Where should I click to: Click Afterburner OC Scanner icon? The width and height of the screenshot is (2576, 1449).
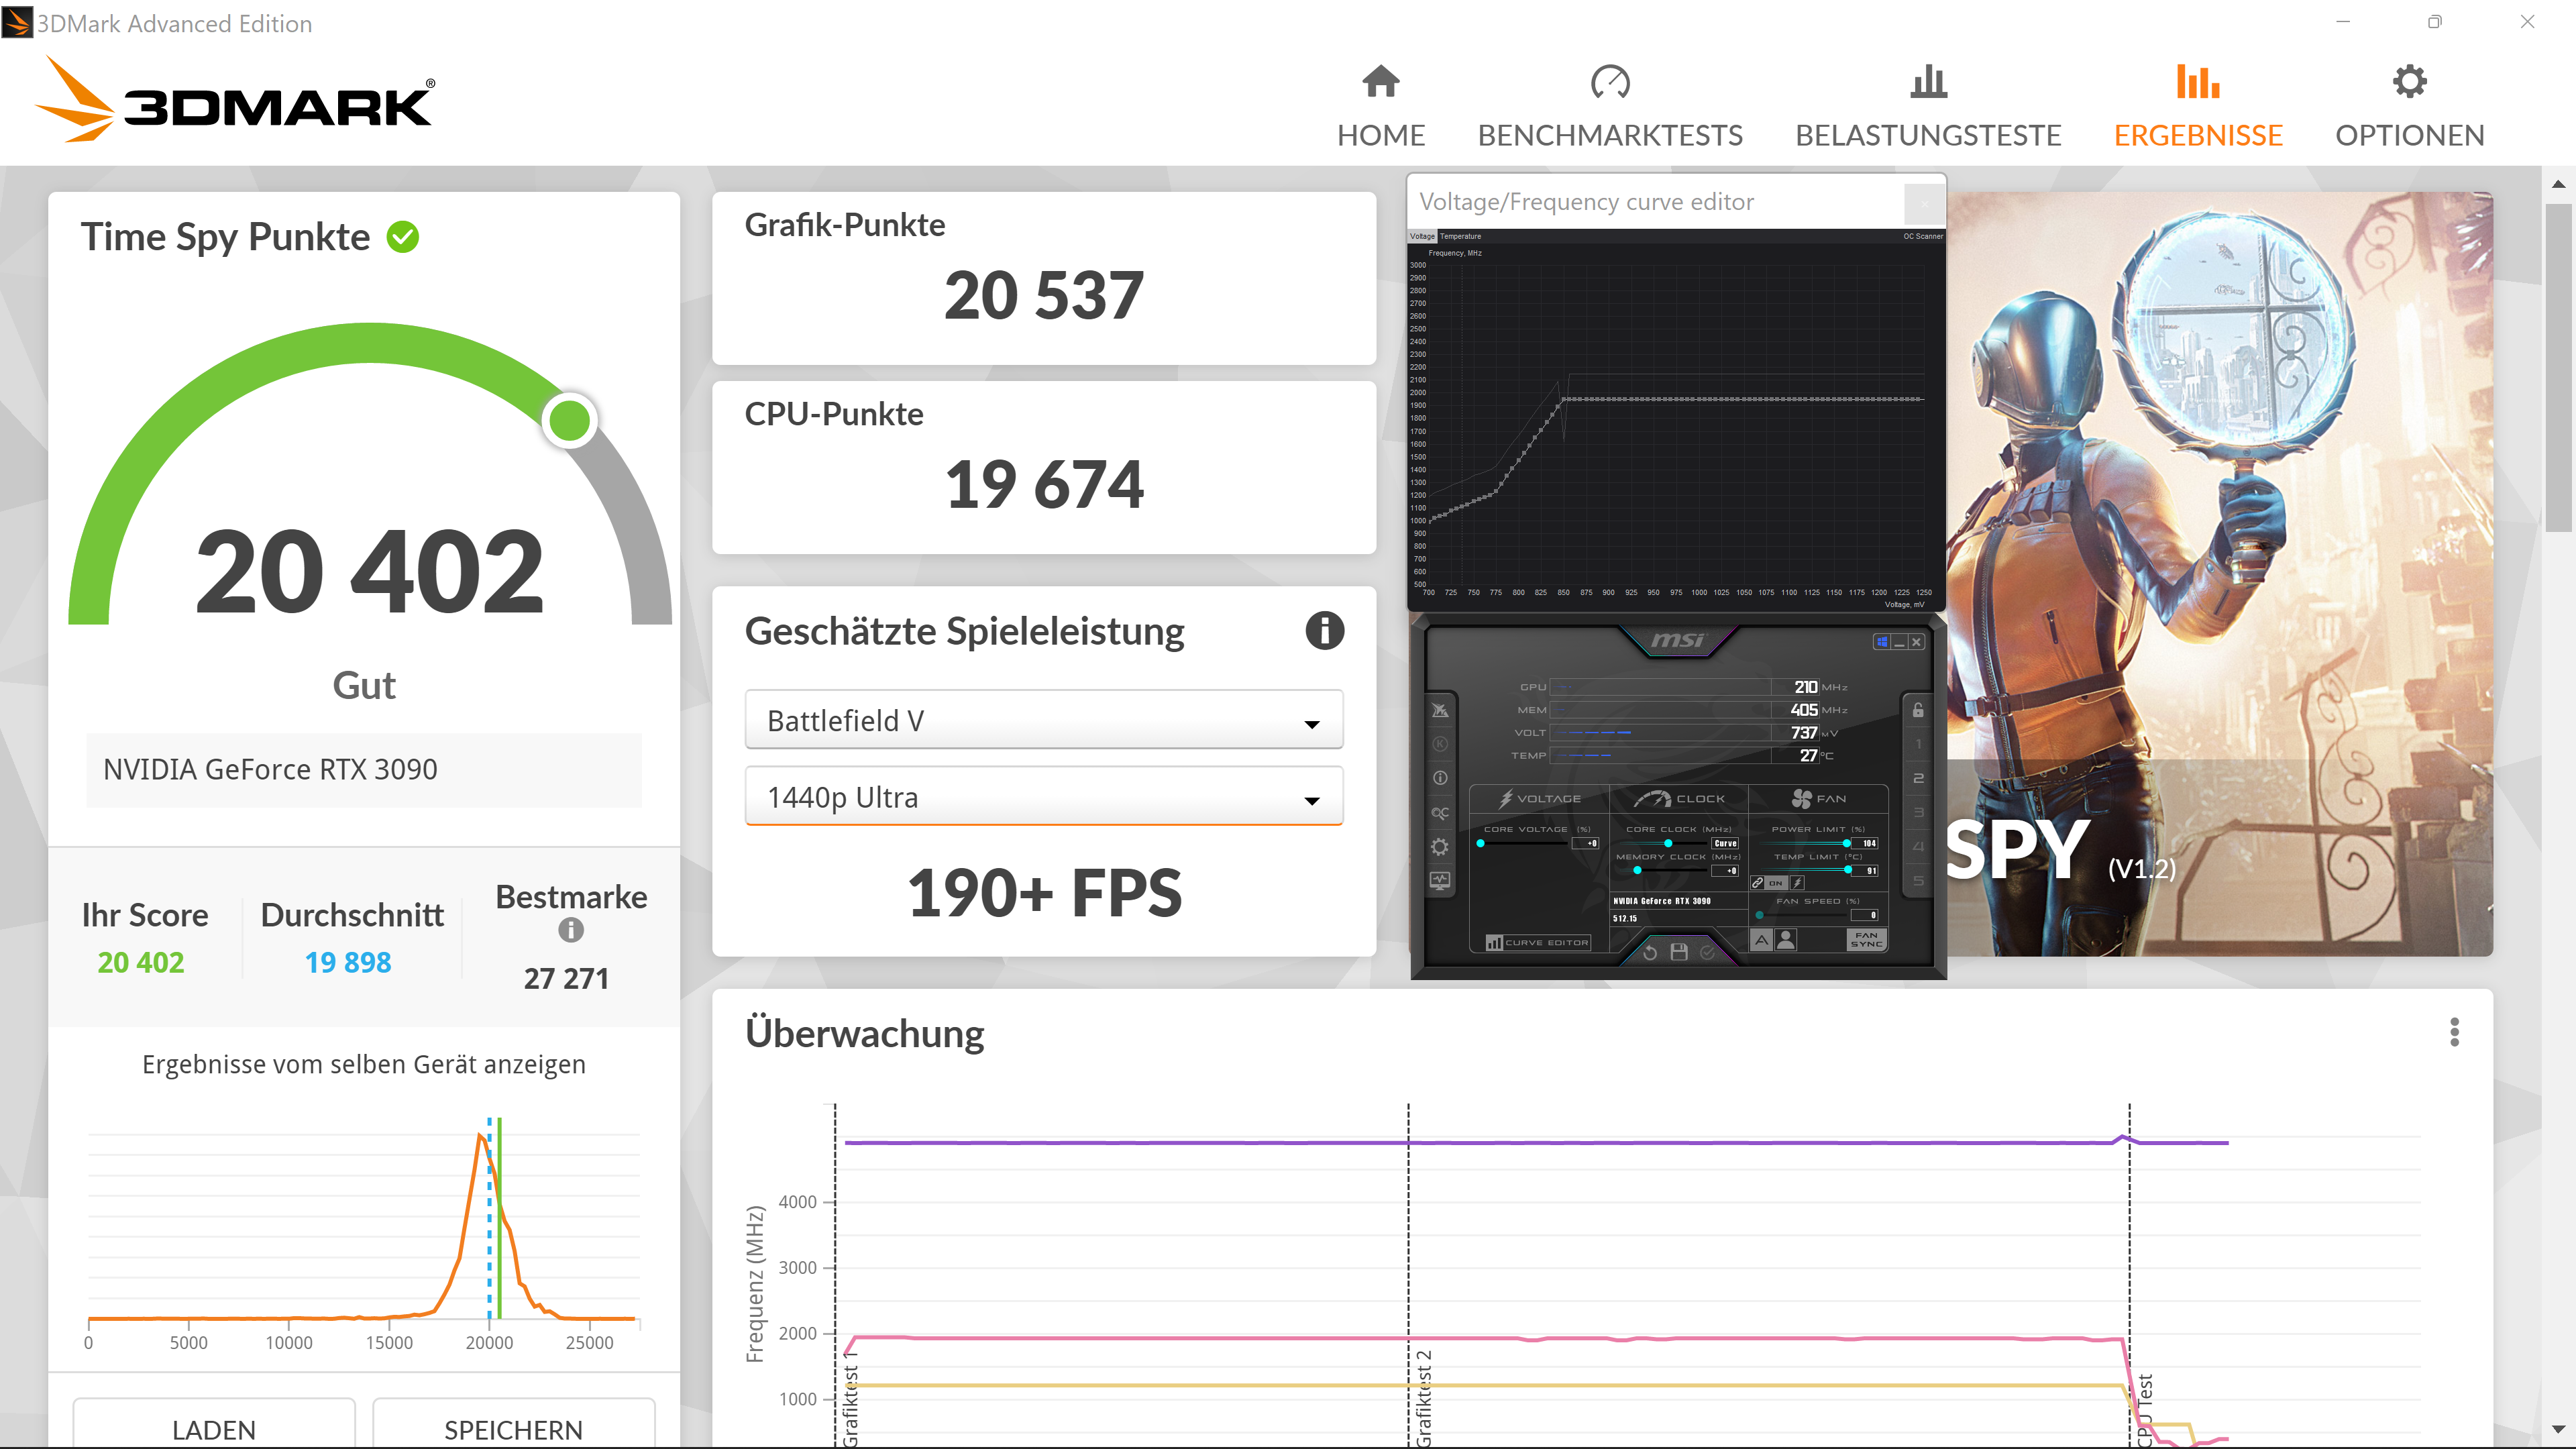[x=1439, y=813]
